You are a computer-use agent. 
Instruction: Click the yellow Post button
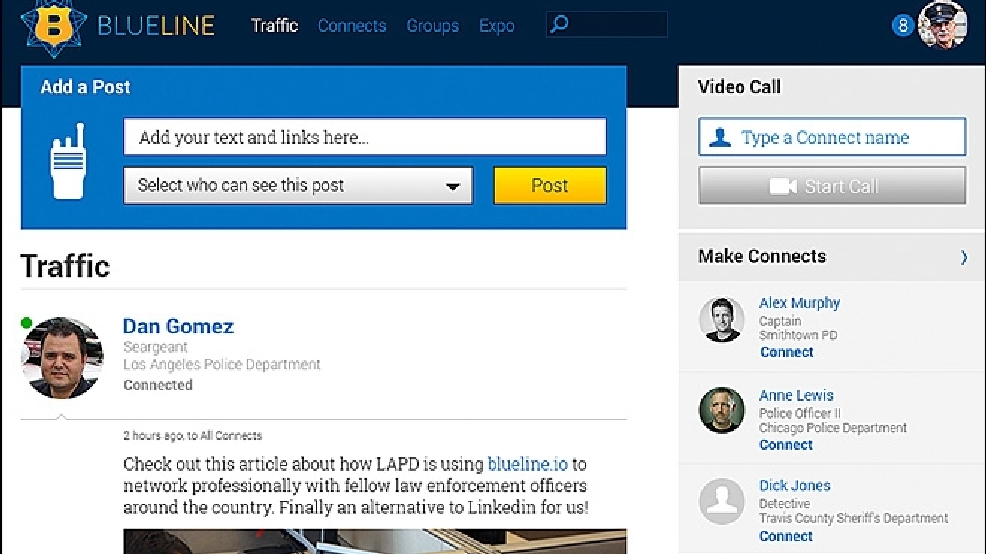550,186
